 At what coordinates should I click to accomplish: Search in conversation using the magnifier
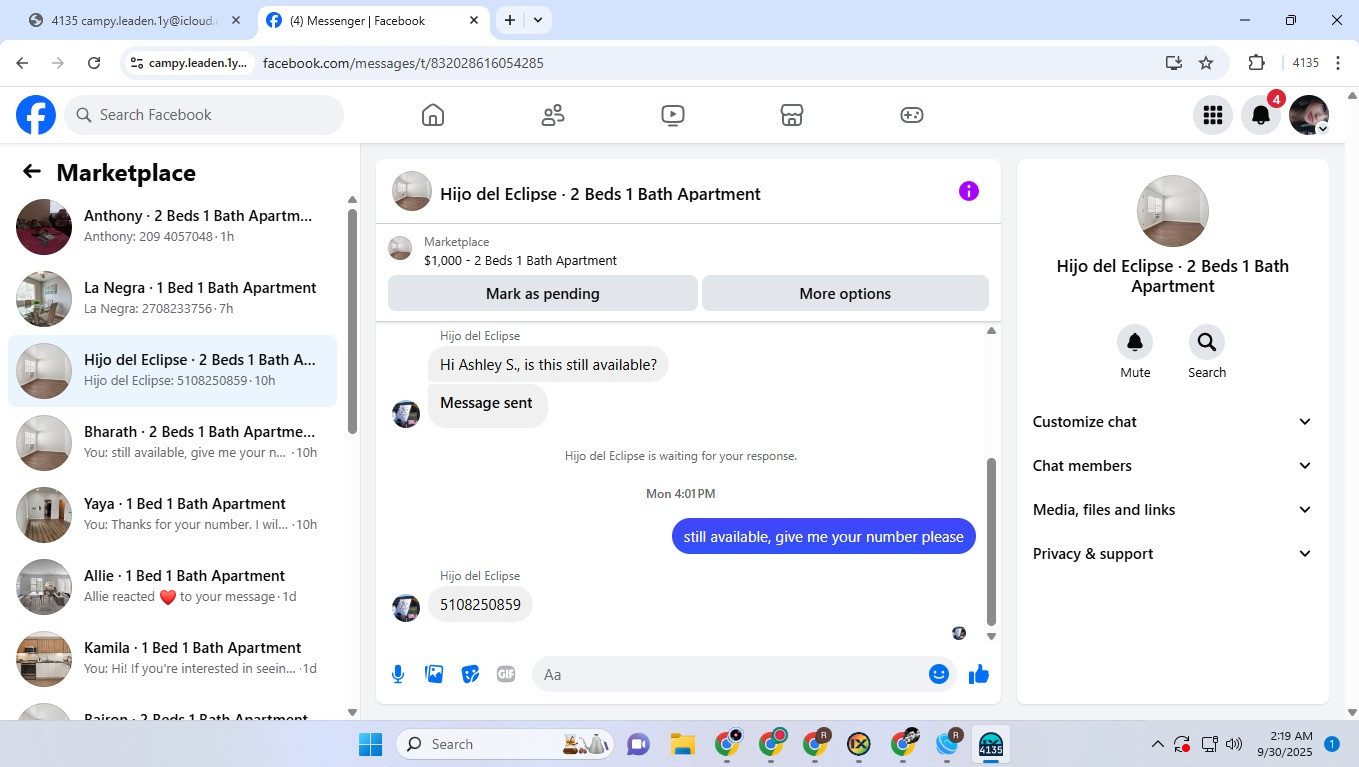tap(1207, 342)
